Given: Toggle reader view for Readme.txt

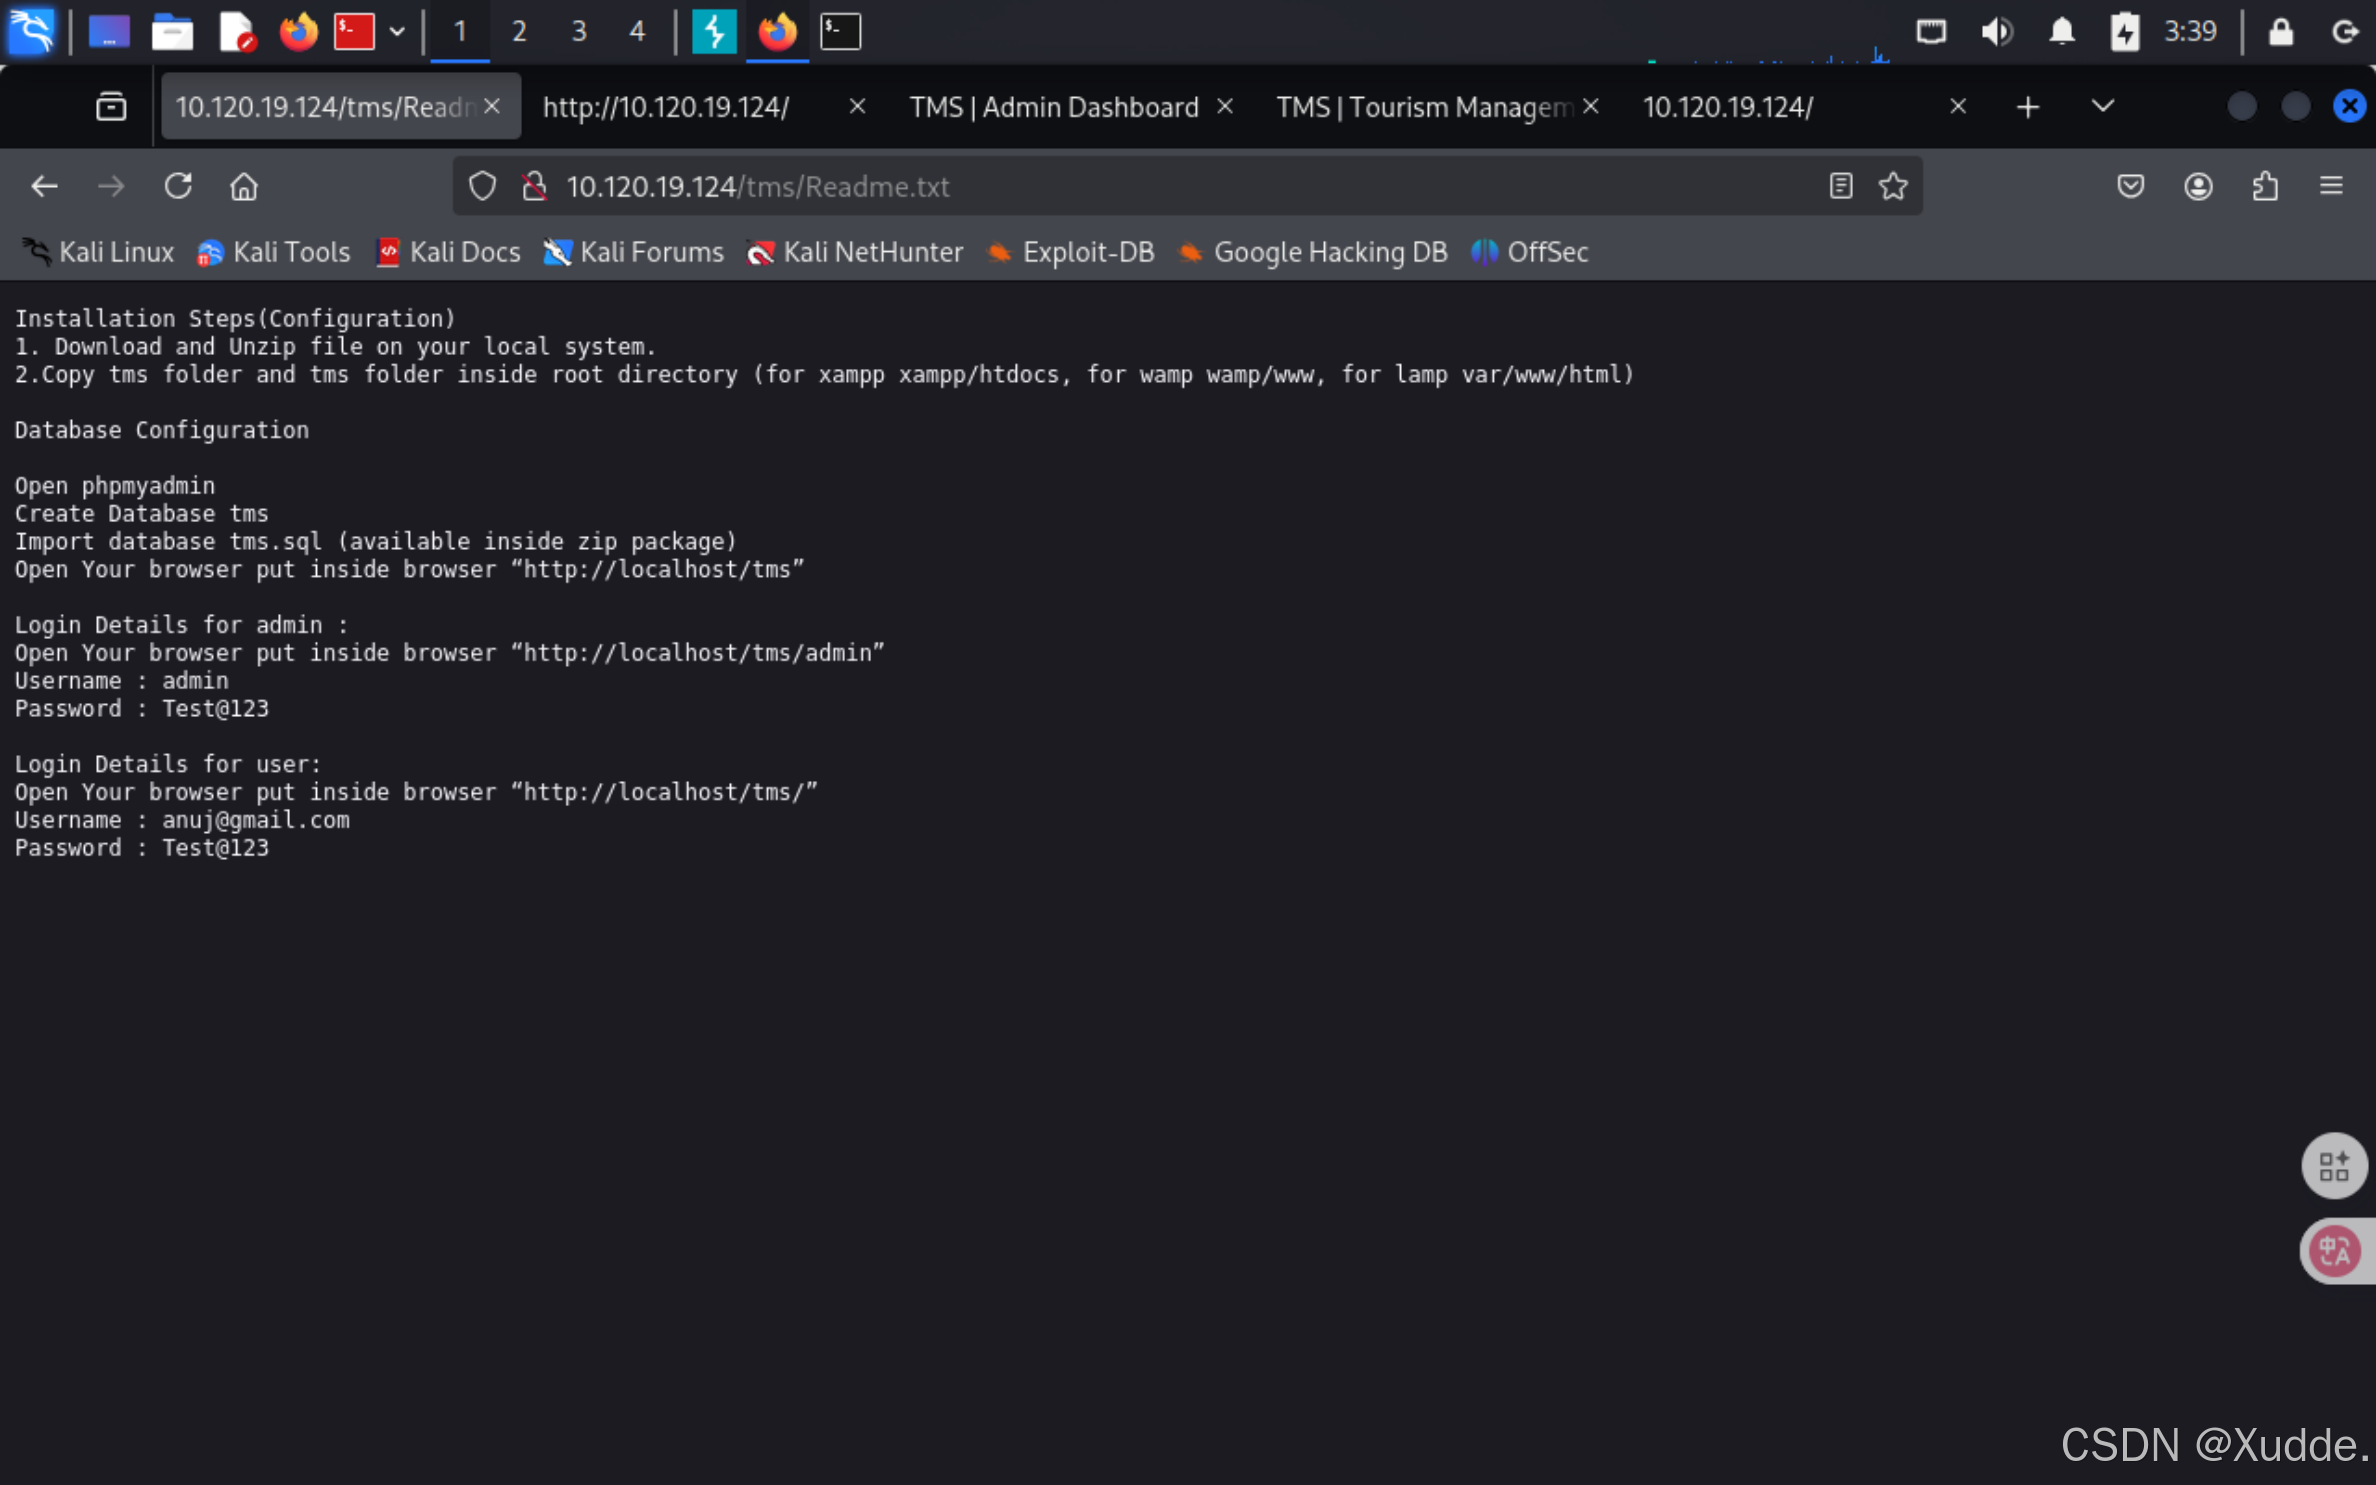Looking at the screenshot, I should click(x=1840, y=186).
